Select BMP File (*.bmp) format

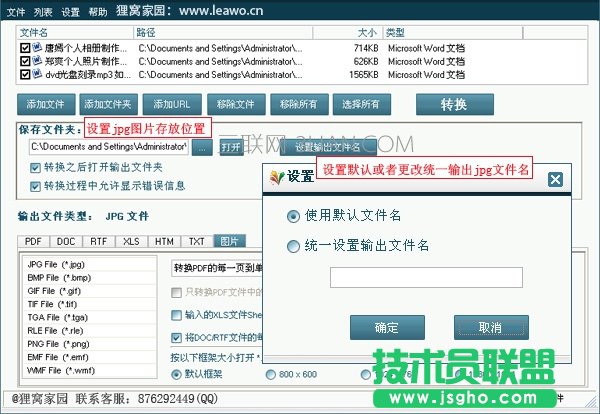tap(90, 278)
